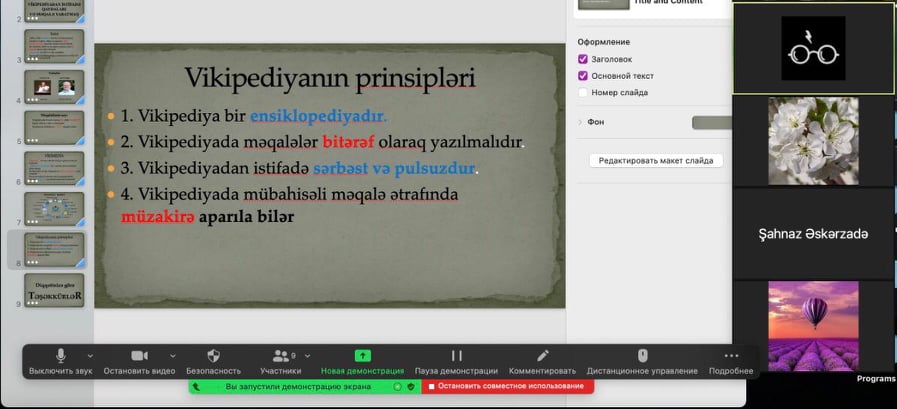Image resolution: width=897 pixels, height=409 pixels.
Task: Select slide 4 thumbnail with two photos
Action: [54, 87]
